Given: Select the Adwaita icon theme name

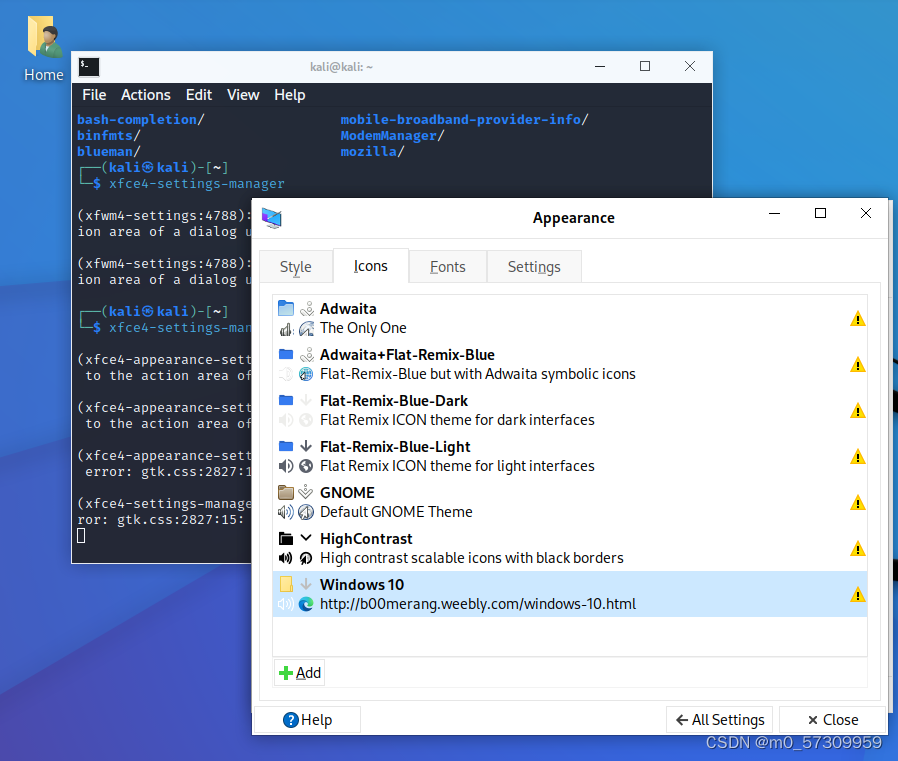Looking at the screenshot, I should pyautogui.click(x=348, y=309).
